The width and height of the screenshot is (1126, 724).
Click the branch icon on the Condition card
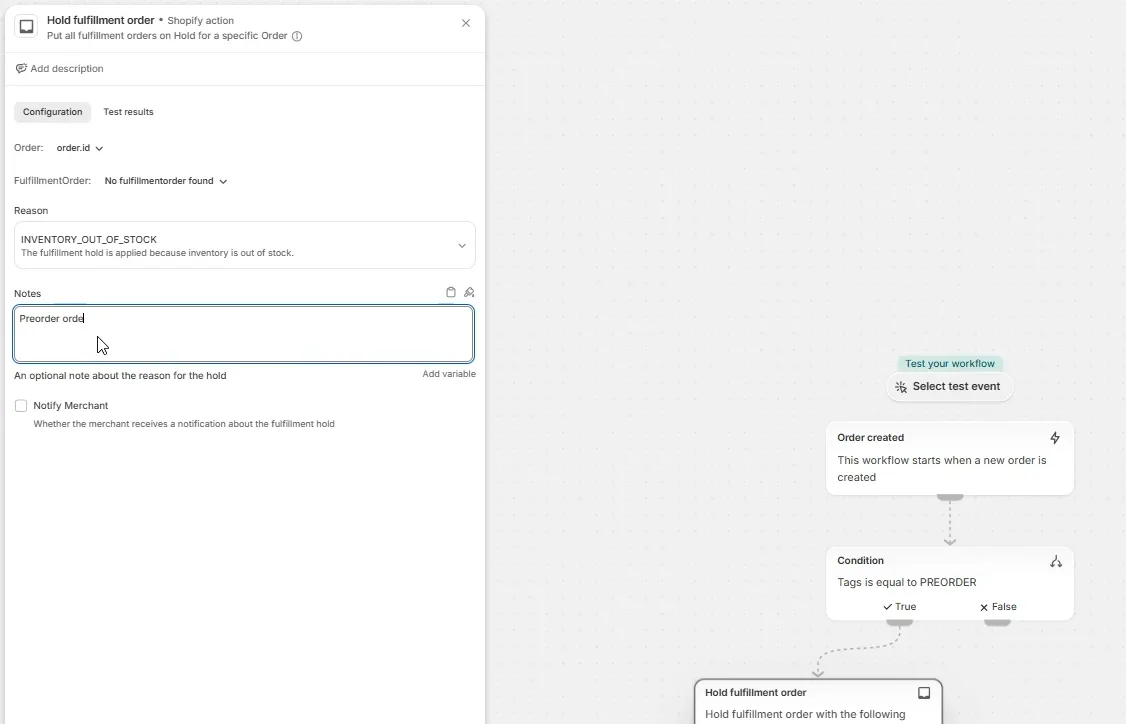[1056, 561]
